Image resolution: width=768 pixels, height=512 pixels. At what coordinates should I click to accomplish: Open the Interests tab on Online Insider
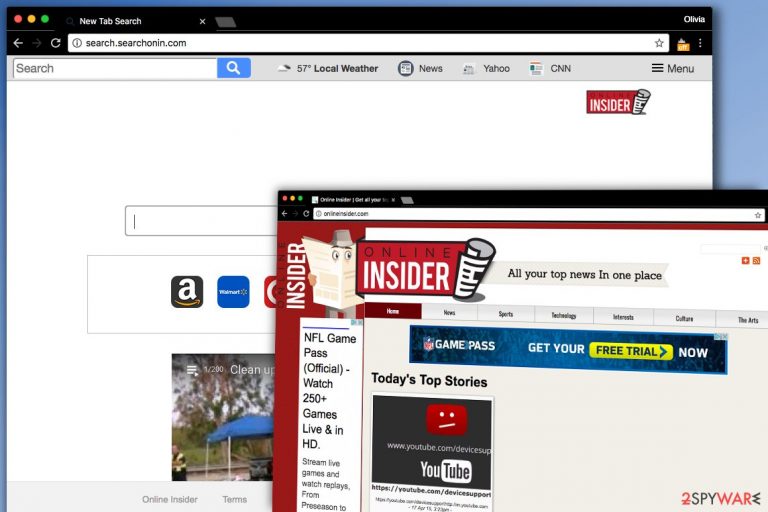(x=623, y=317)
